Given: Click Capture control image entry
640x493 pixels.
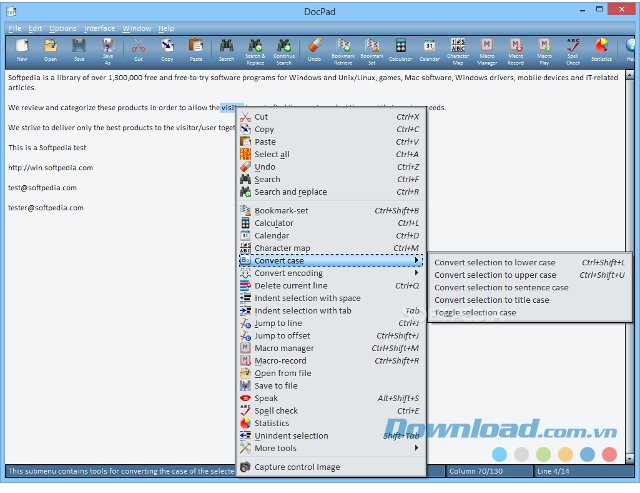Looking at the screenshot, I should click(297, 467).
